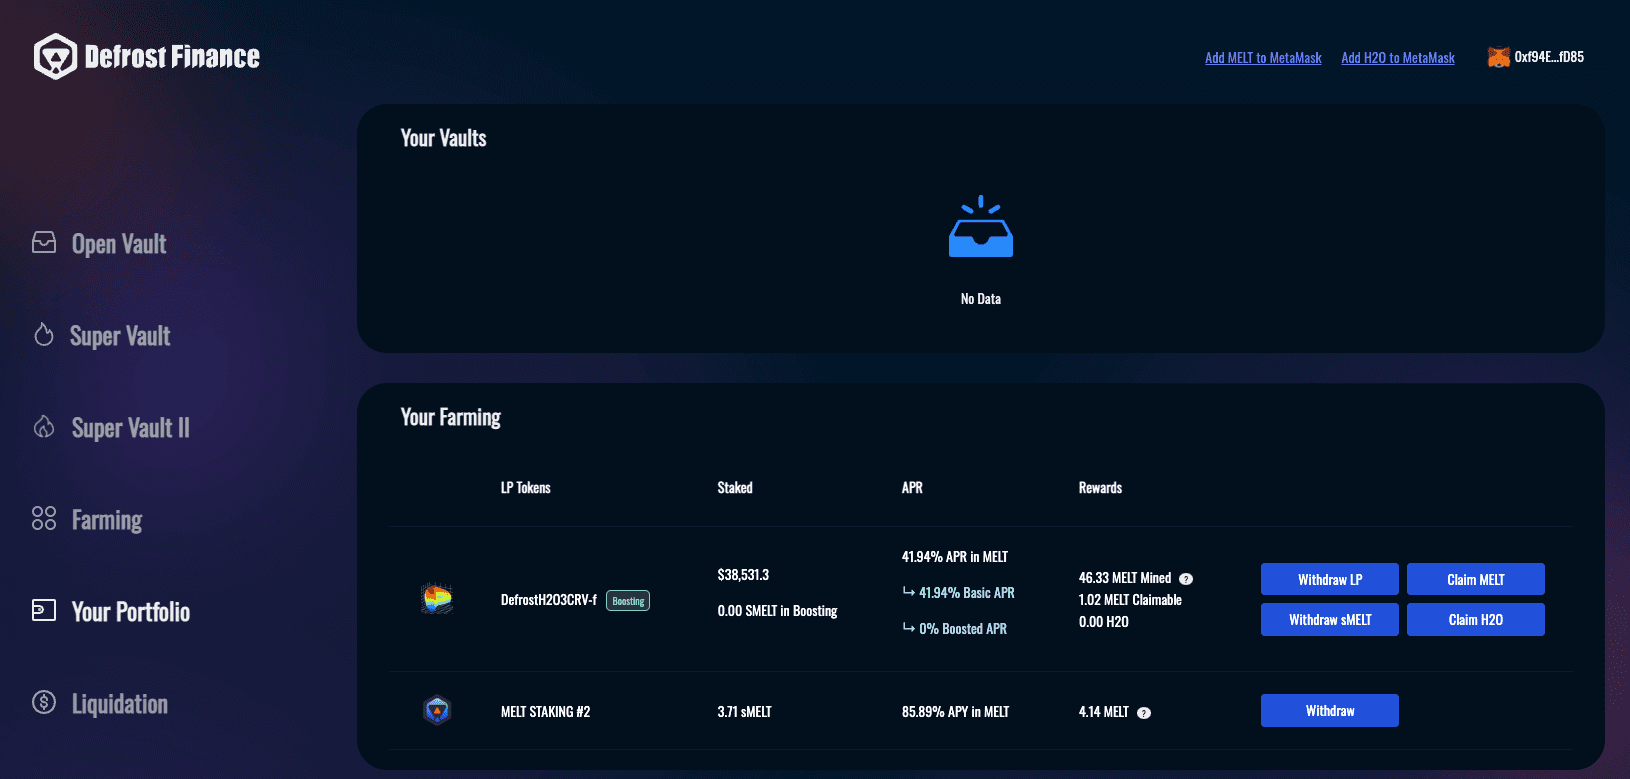Click Add H2O to MetaMask link
Image resolution: width=1630 pixels, height=779 pixels.
tap(1398, 58)
